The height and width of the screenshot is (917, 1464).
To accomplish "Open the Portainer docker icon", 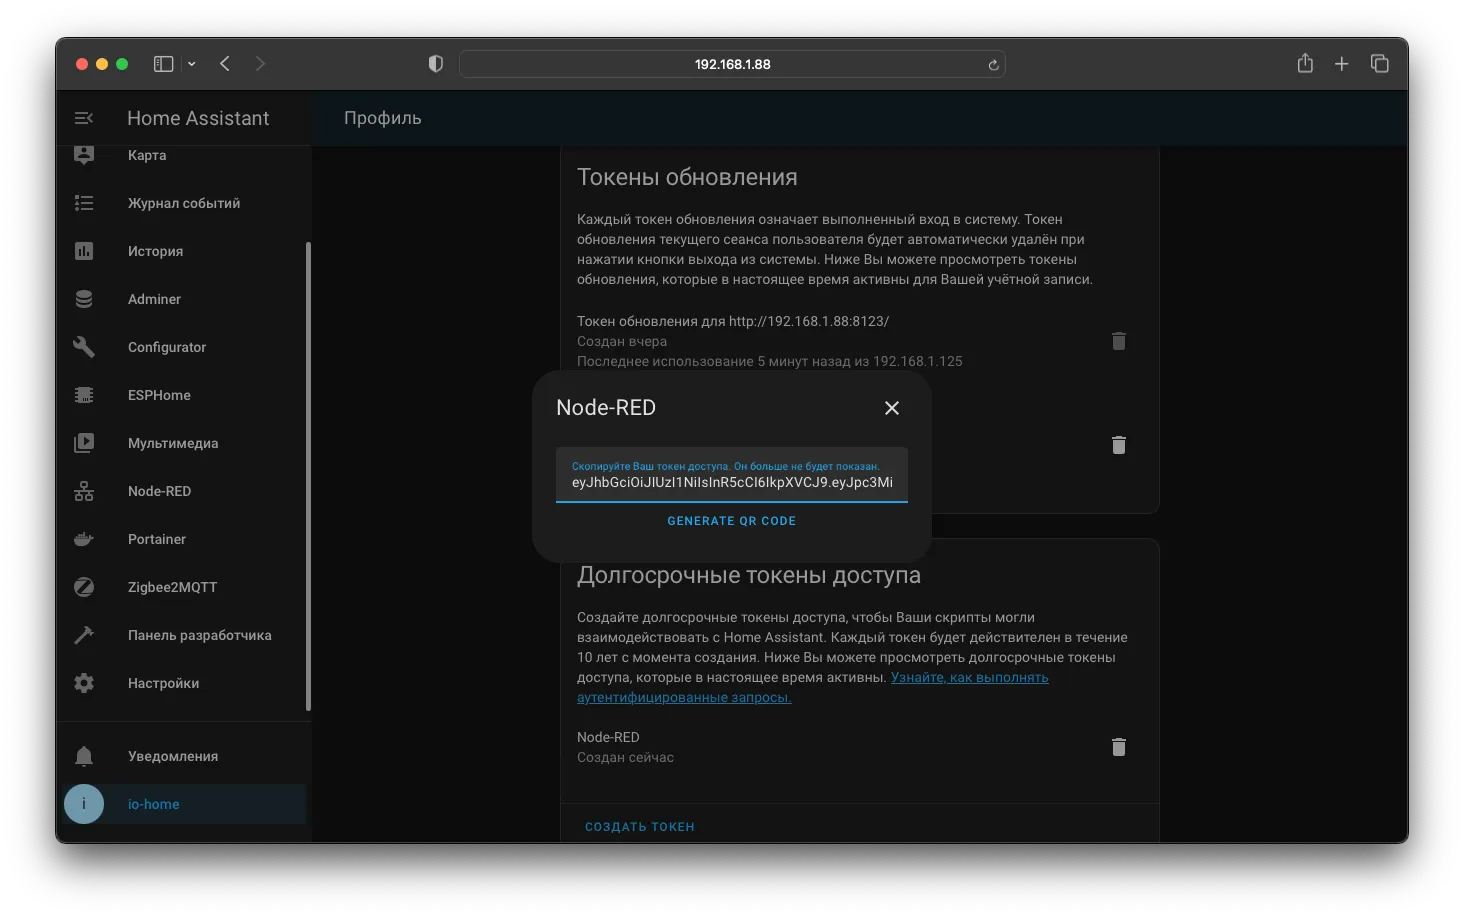I will coord(84,539).
